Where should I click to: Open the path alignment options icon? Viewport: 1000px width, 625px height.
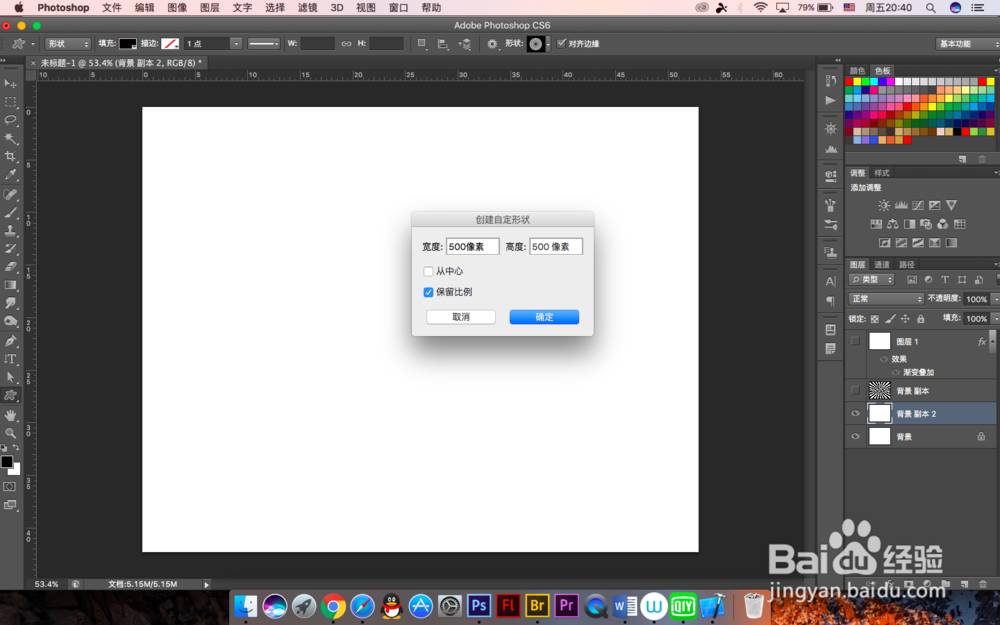coord(443,43)
